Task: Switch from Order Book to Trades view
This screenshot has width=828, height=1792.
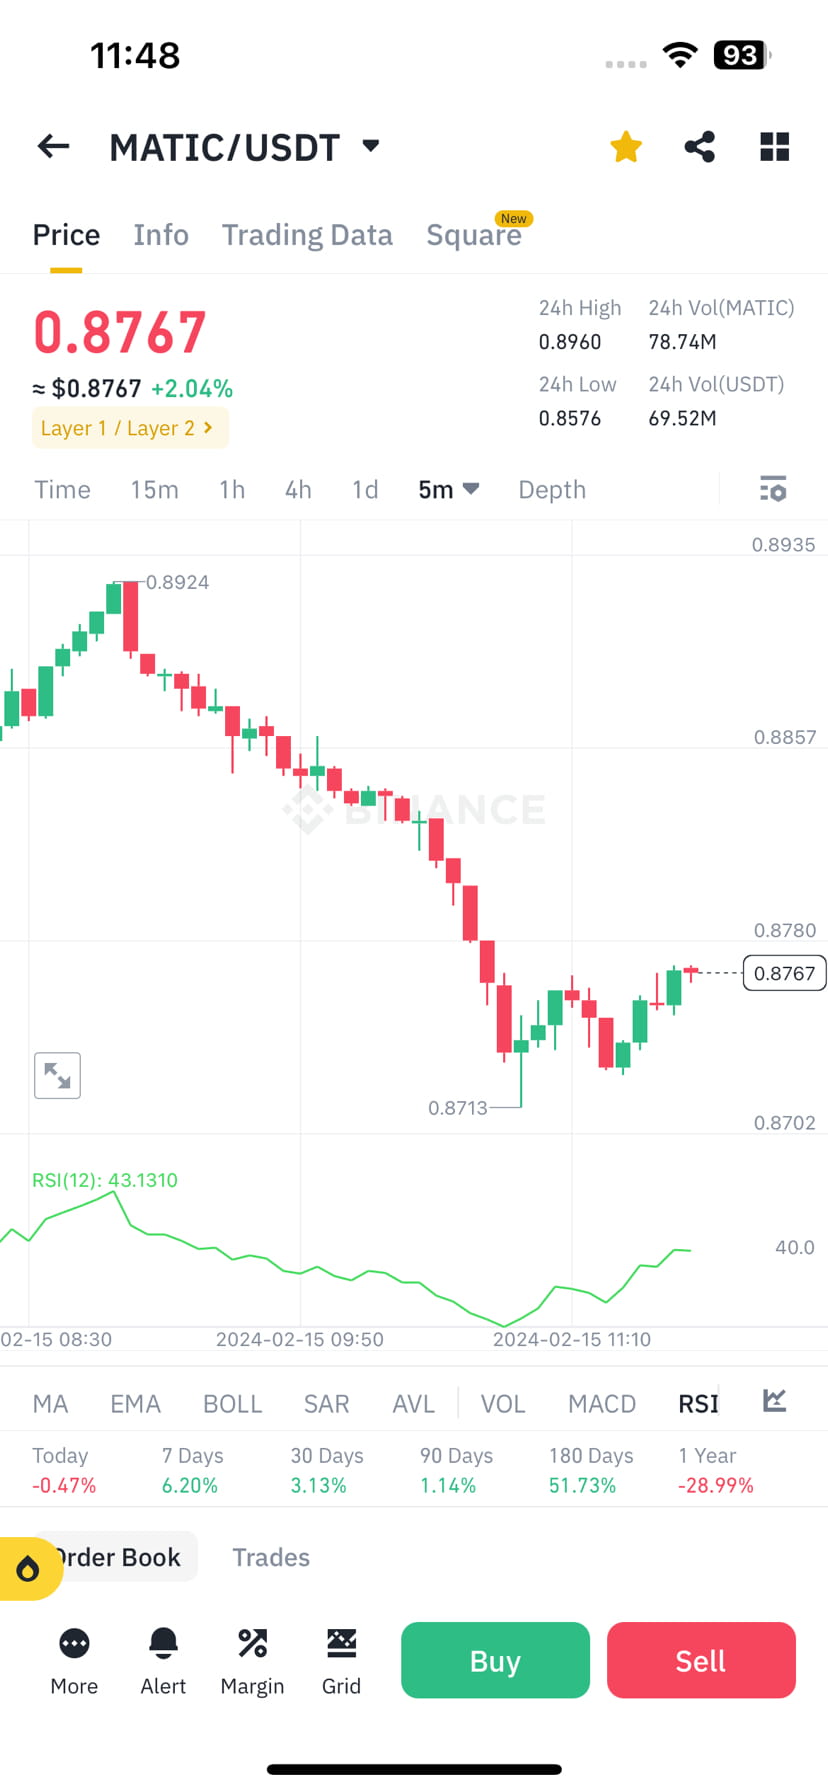Action: coord(270,1557)
